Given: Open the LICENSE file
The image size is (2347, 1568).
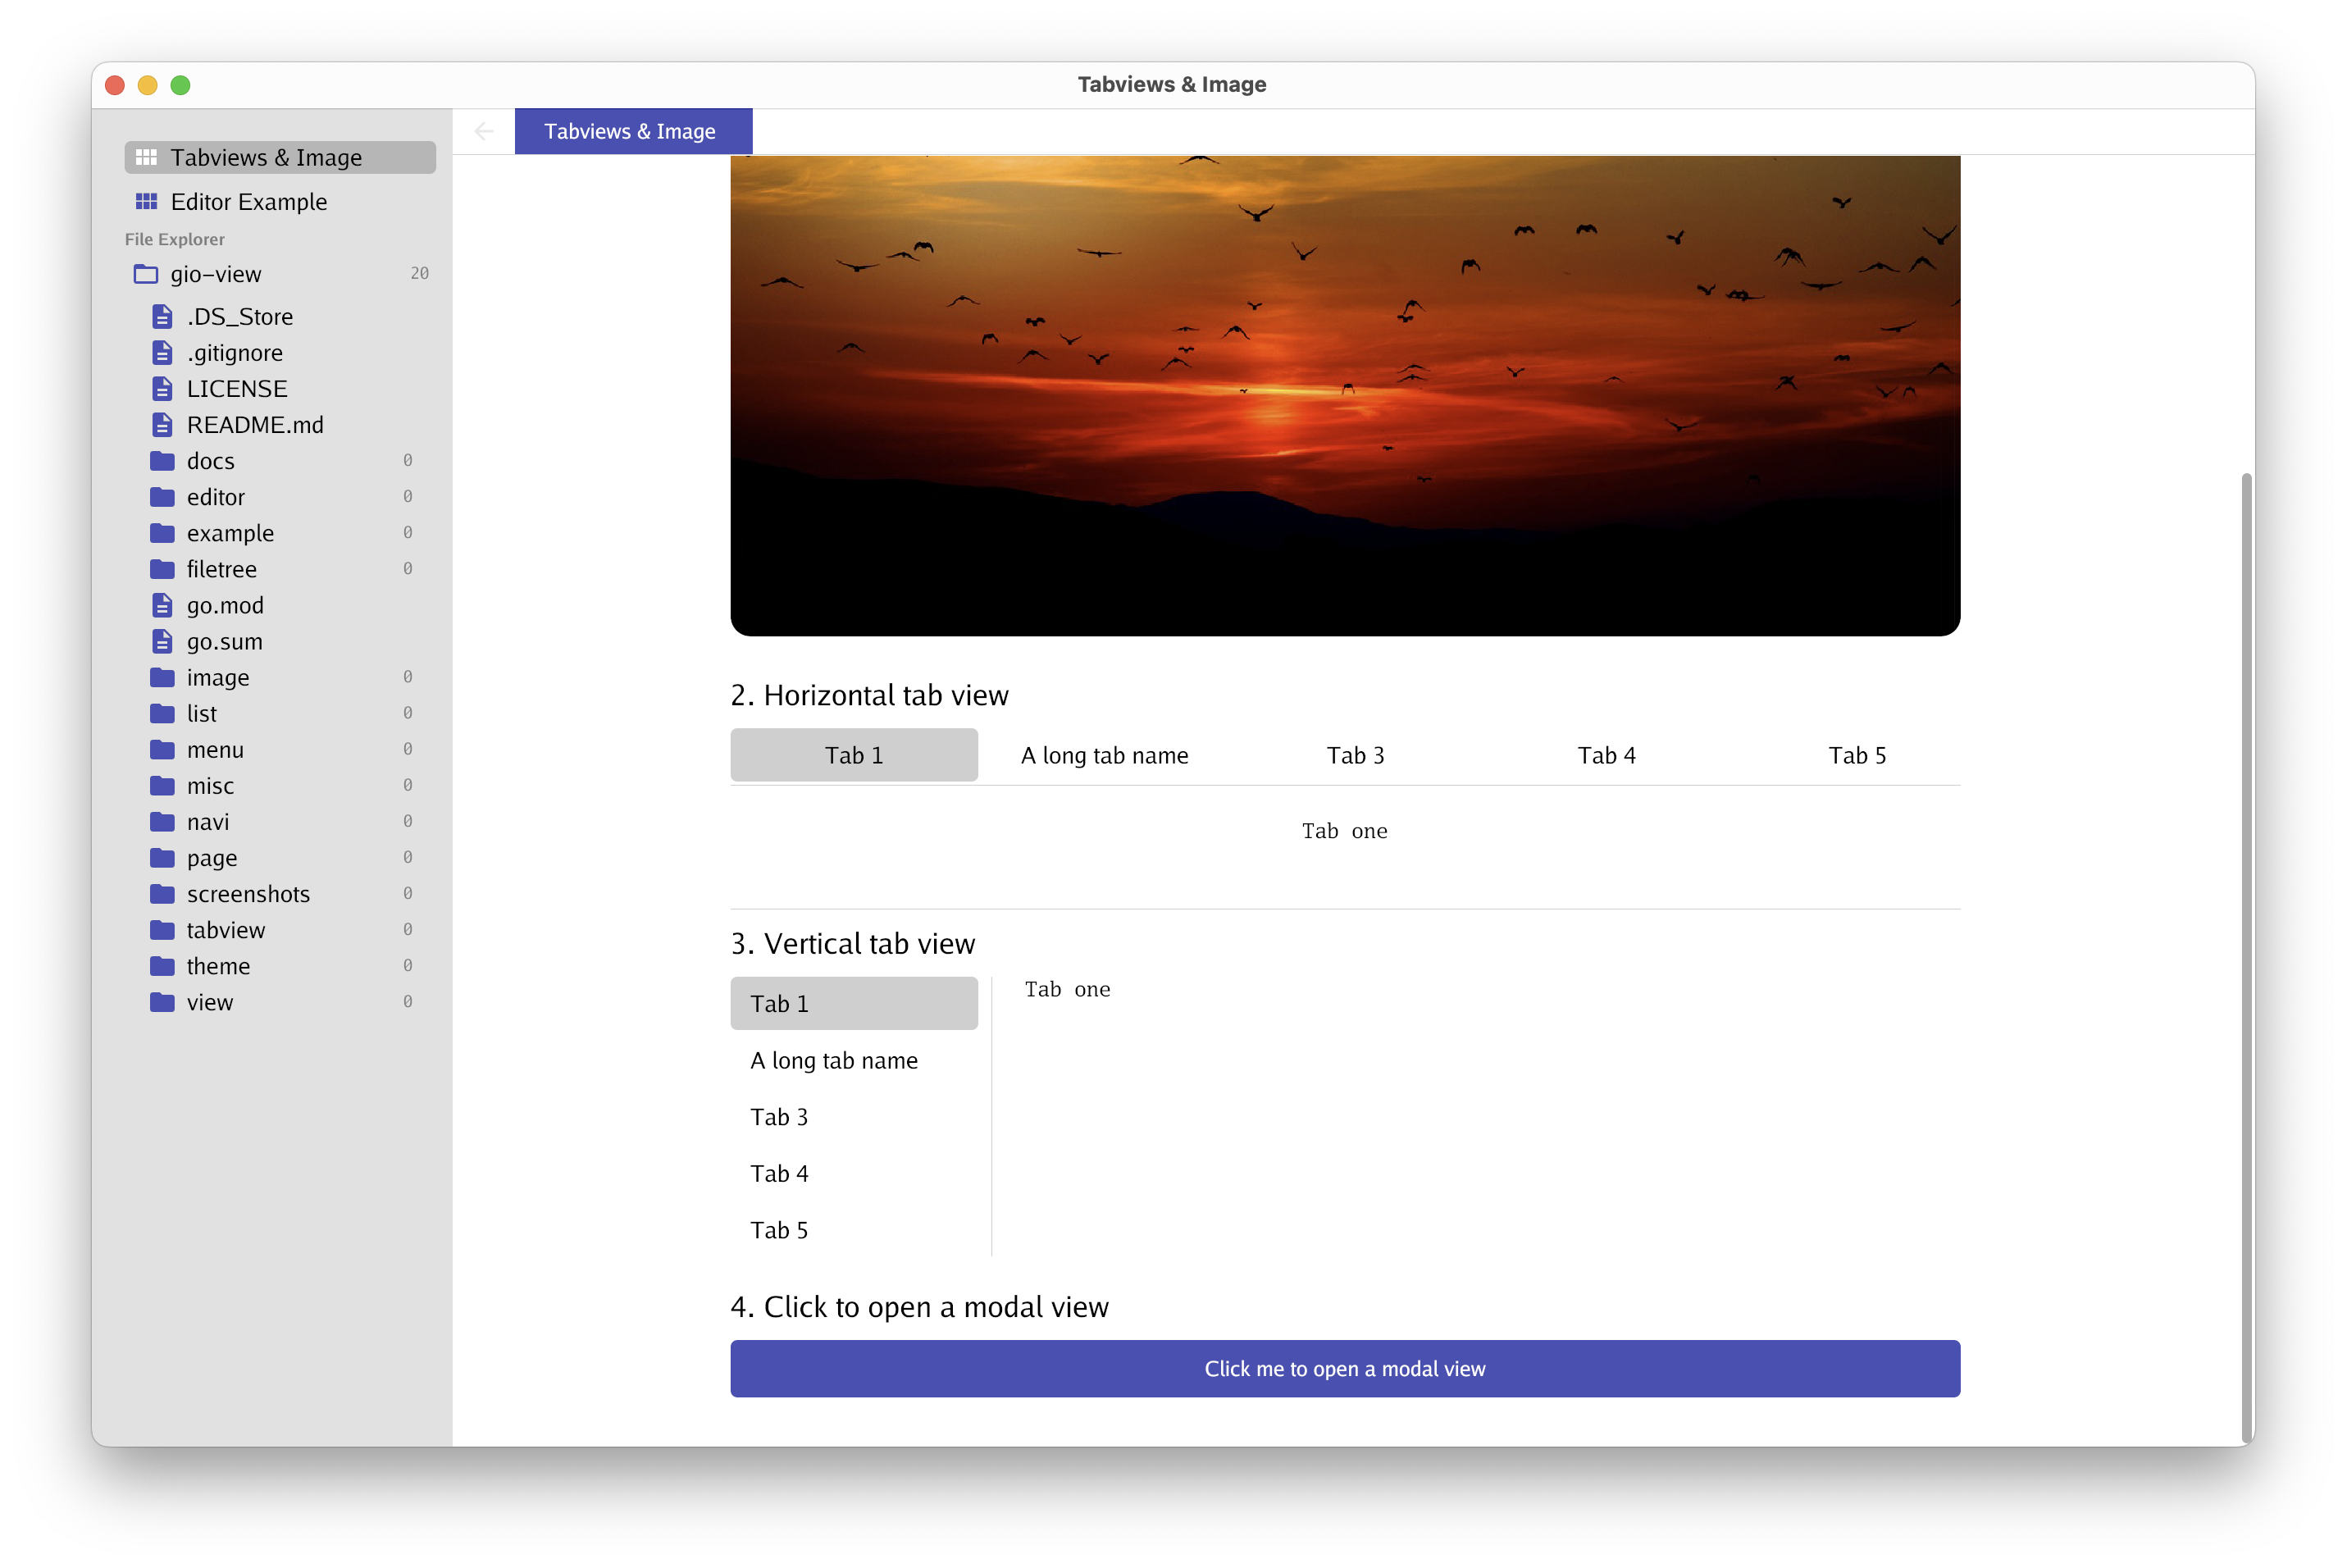Looking at the screenshot, I should [x=236, y=389].
